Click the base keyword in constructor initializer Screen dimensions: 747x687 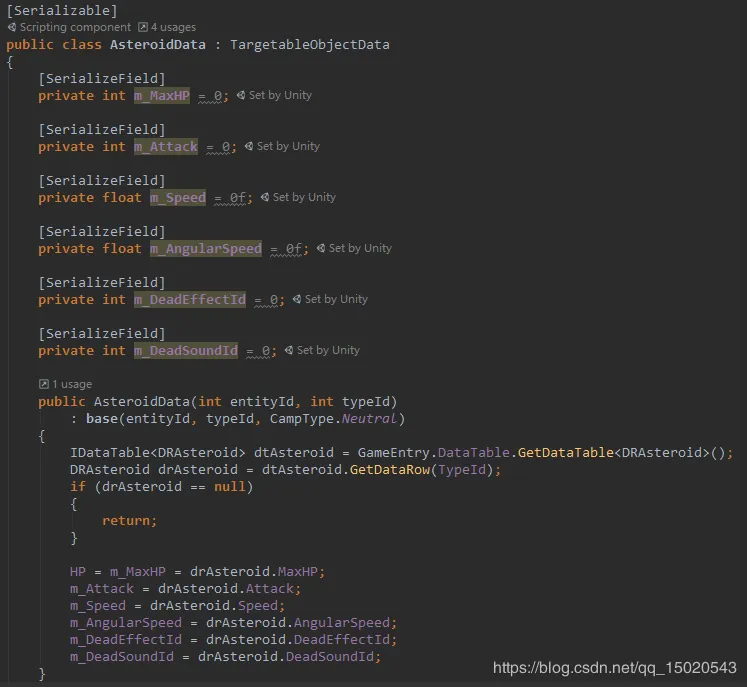102,419
